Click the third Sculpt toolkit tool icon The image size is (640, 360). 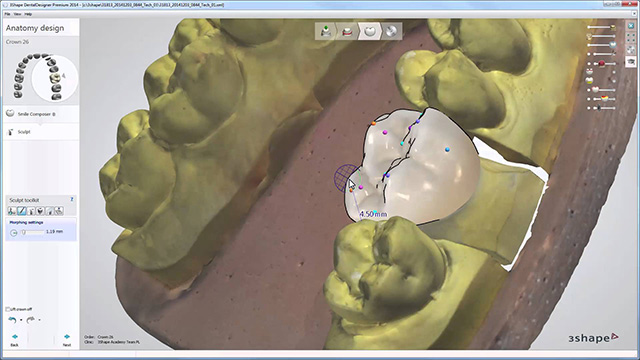[31, 211]
